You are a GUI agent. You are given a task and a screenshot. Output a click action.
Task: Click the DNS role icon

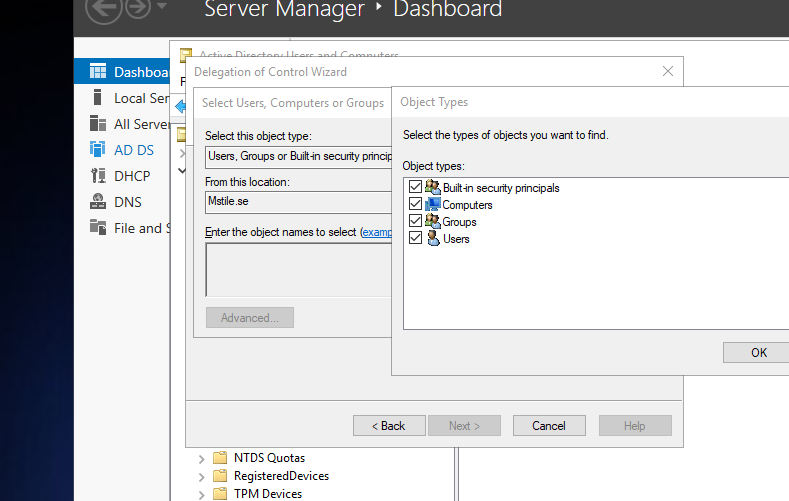[98, 201]
